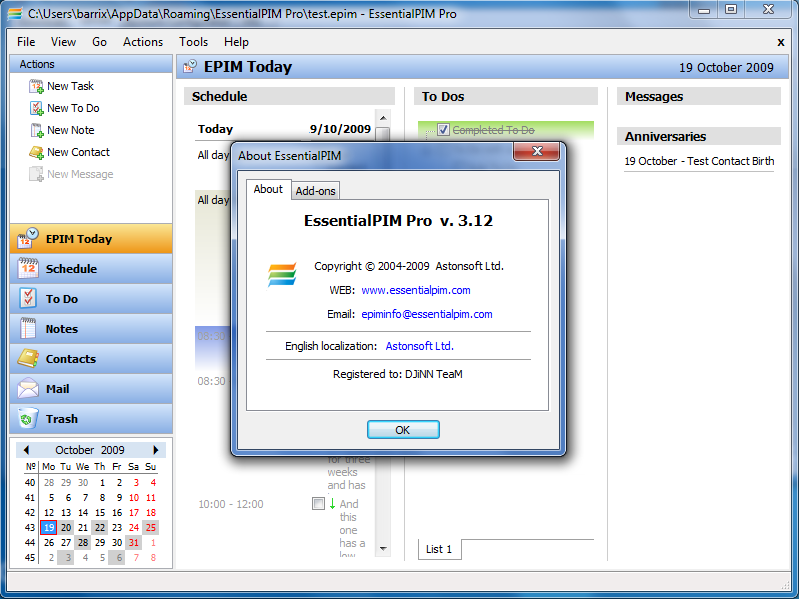The image size is (799, 599).
Task: Open the View menu
Action: [63, 42]
